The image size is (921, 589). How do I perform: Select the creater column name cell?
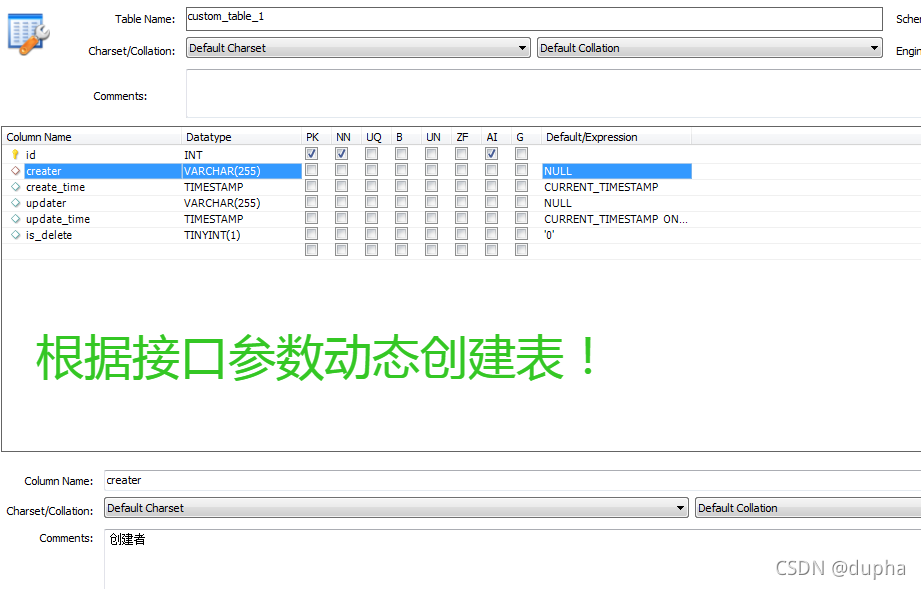point(103,171)
